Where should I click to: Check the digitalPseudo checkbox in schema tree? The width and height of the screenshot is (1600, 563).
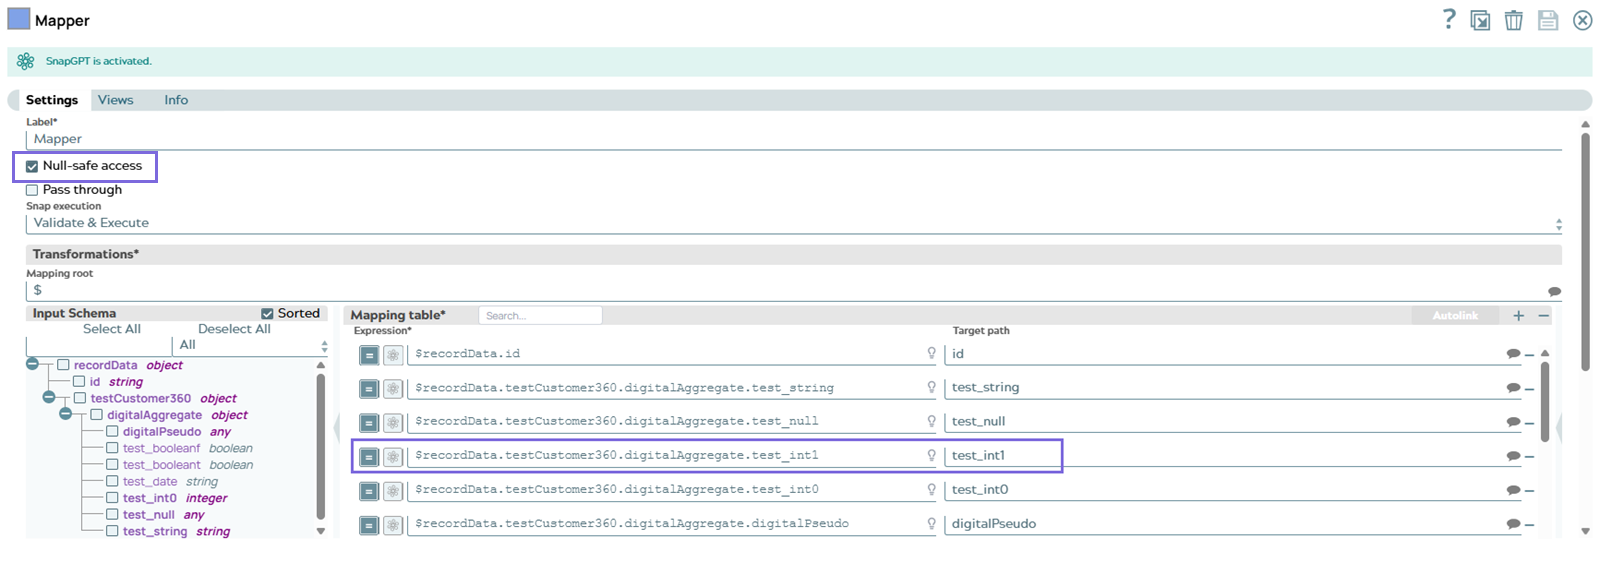pos(112,432)
